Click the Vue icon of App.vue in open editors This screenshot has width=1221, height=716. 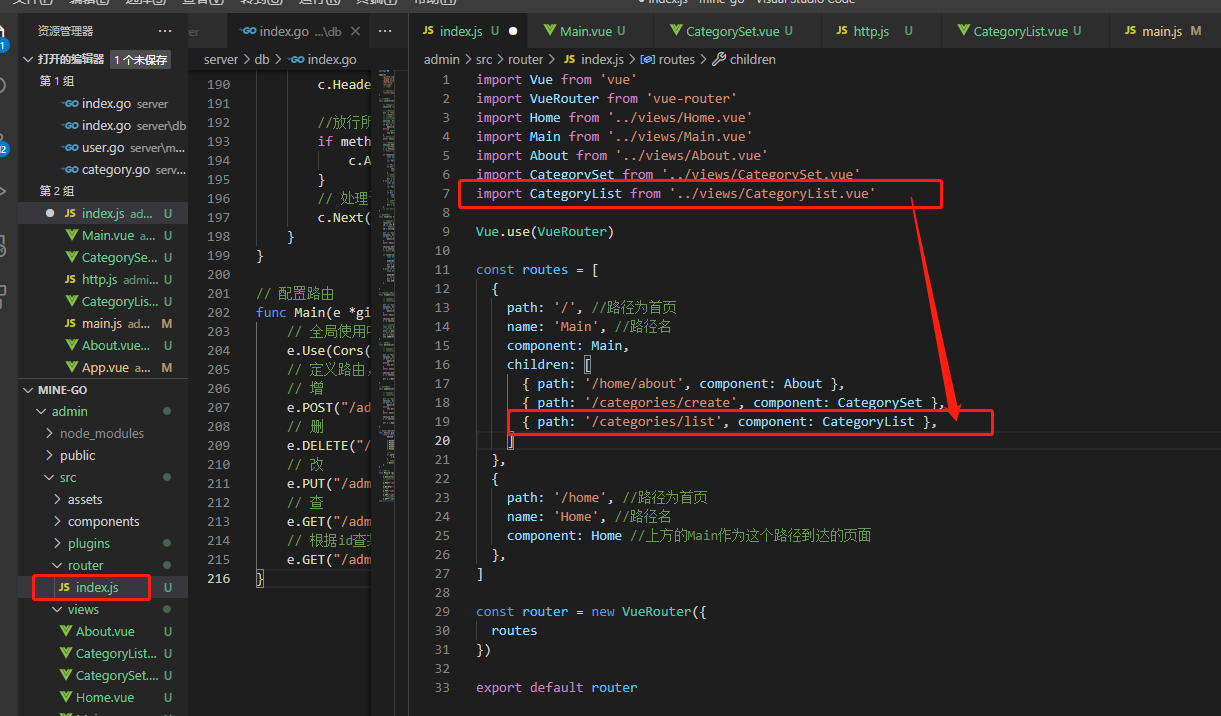[x=71, y=368]
